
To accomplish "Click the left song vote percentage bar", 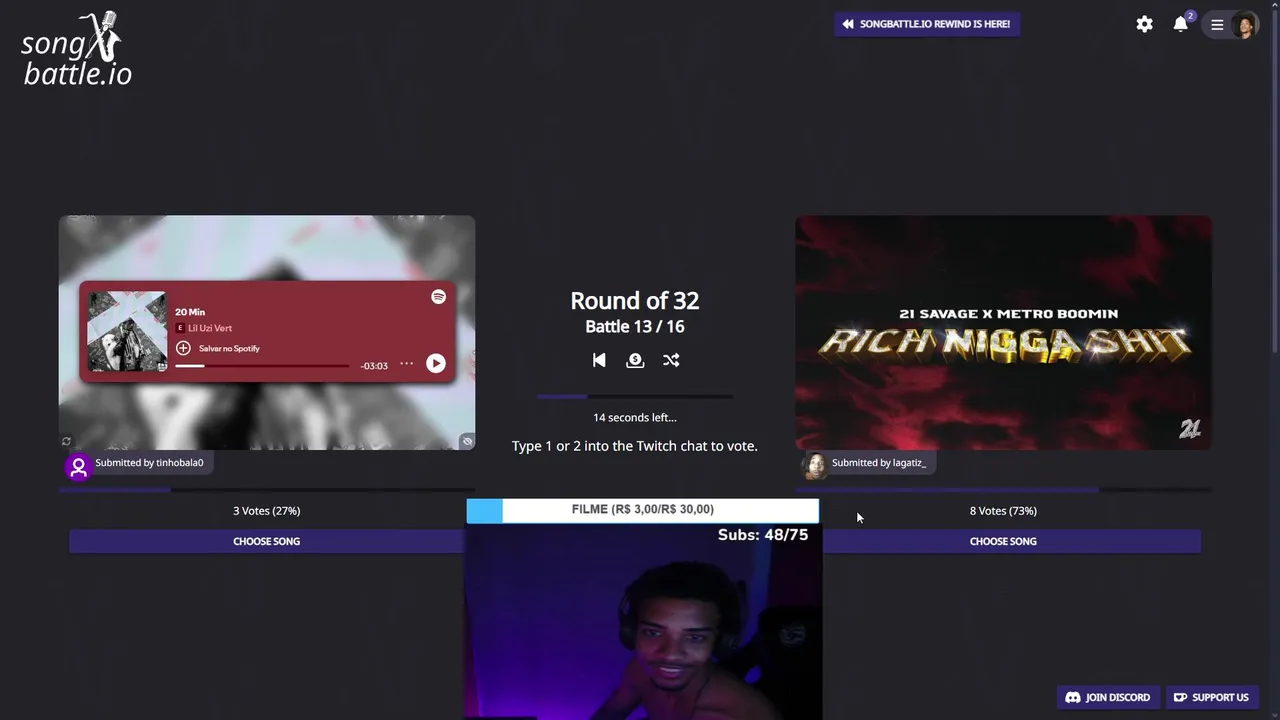I will coord(267,490).
